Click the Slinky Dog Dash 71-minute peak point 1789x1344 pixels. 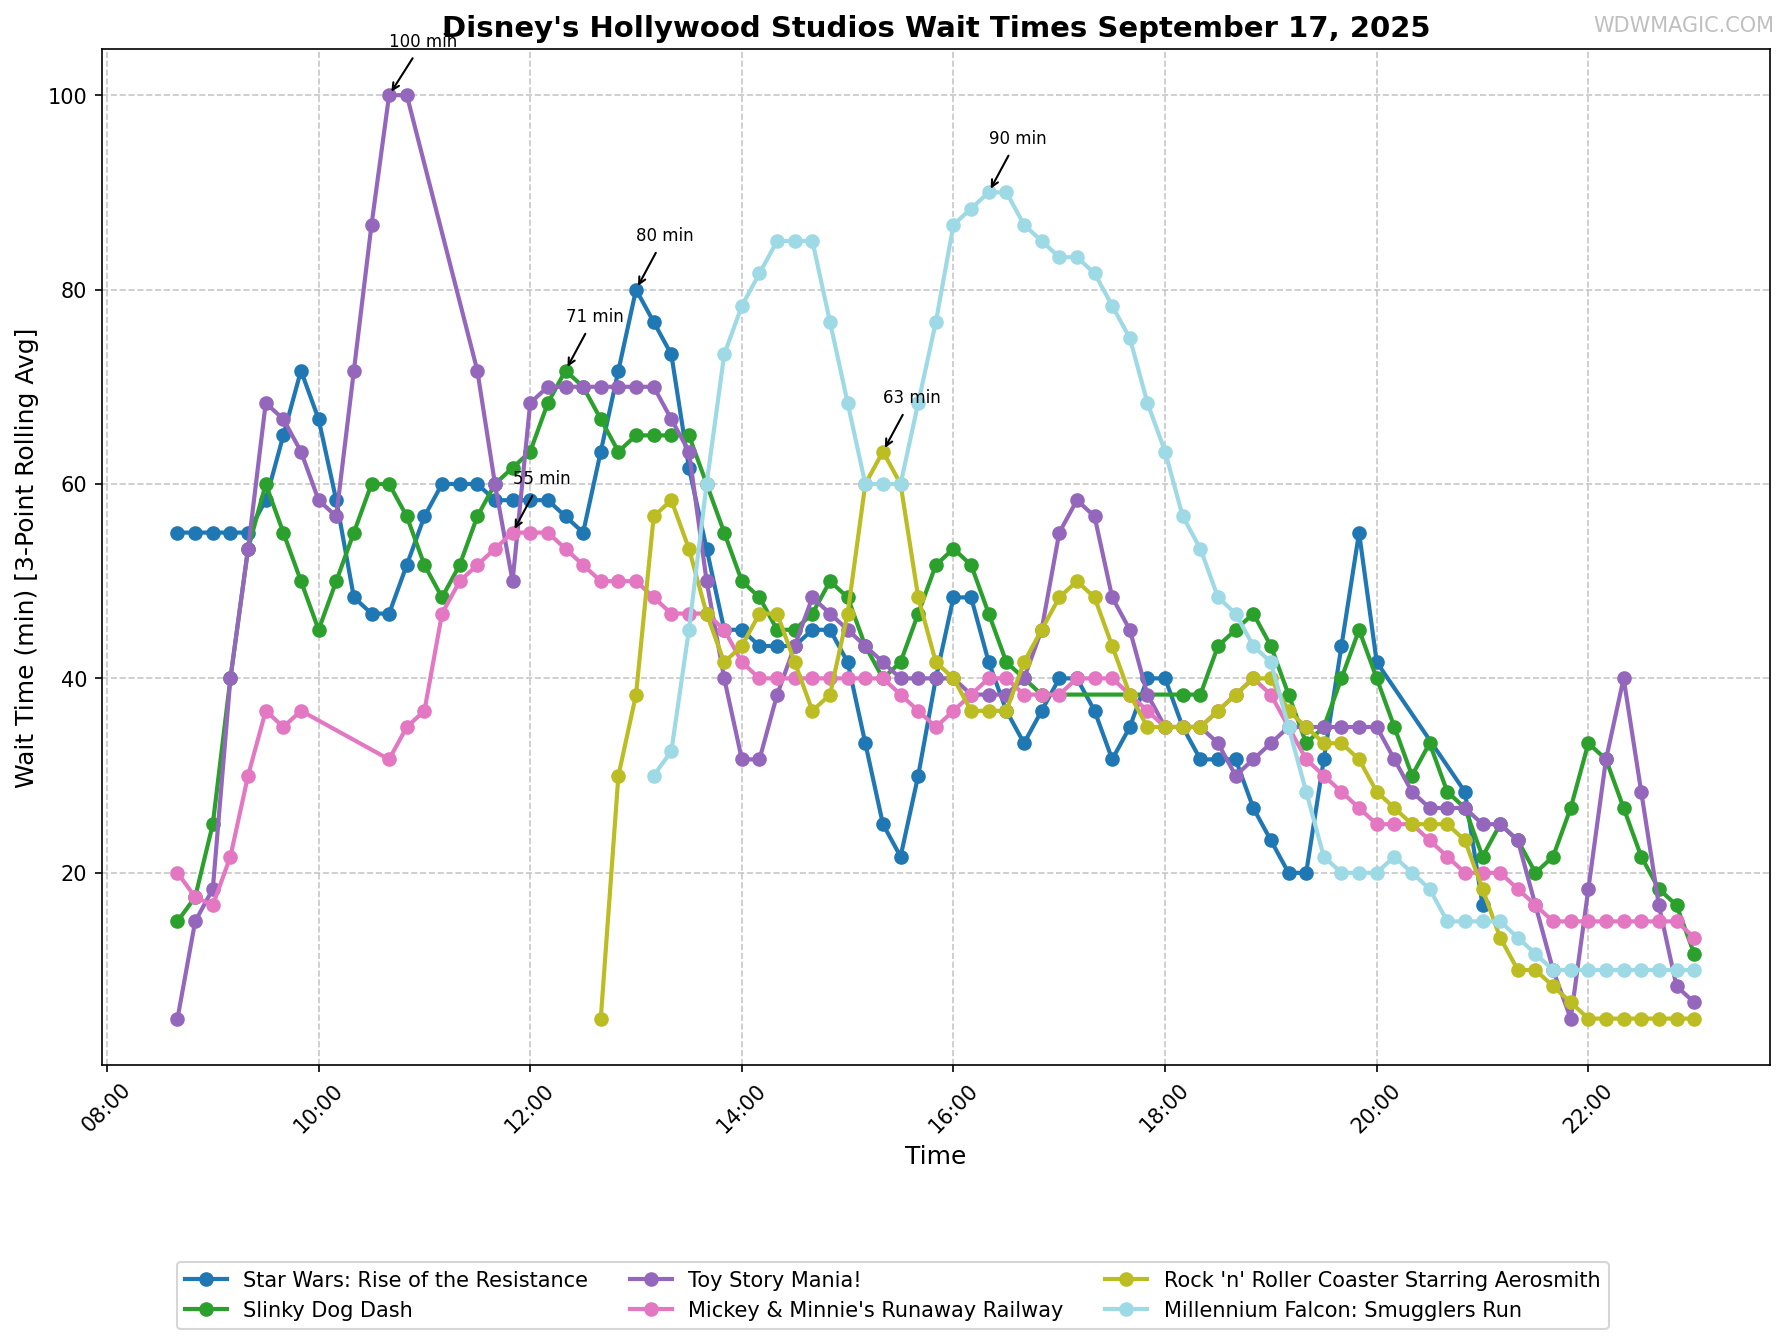566,371
